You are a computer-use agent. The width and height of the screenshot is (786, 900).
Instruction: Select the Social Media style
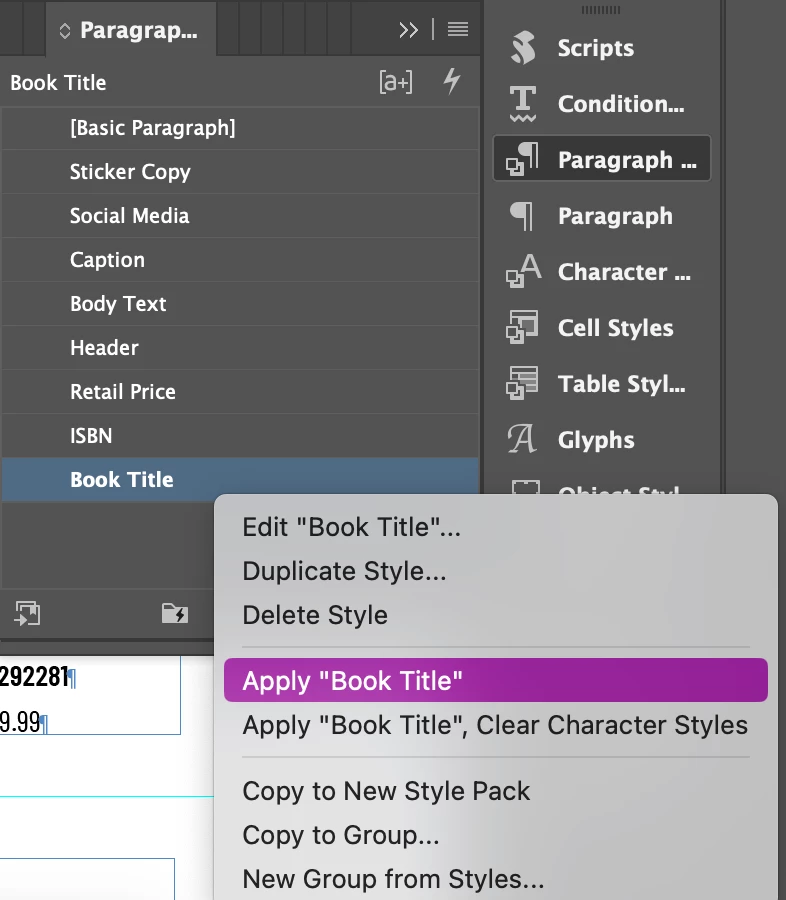240,216
